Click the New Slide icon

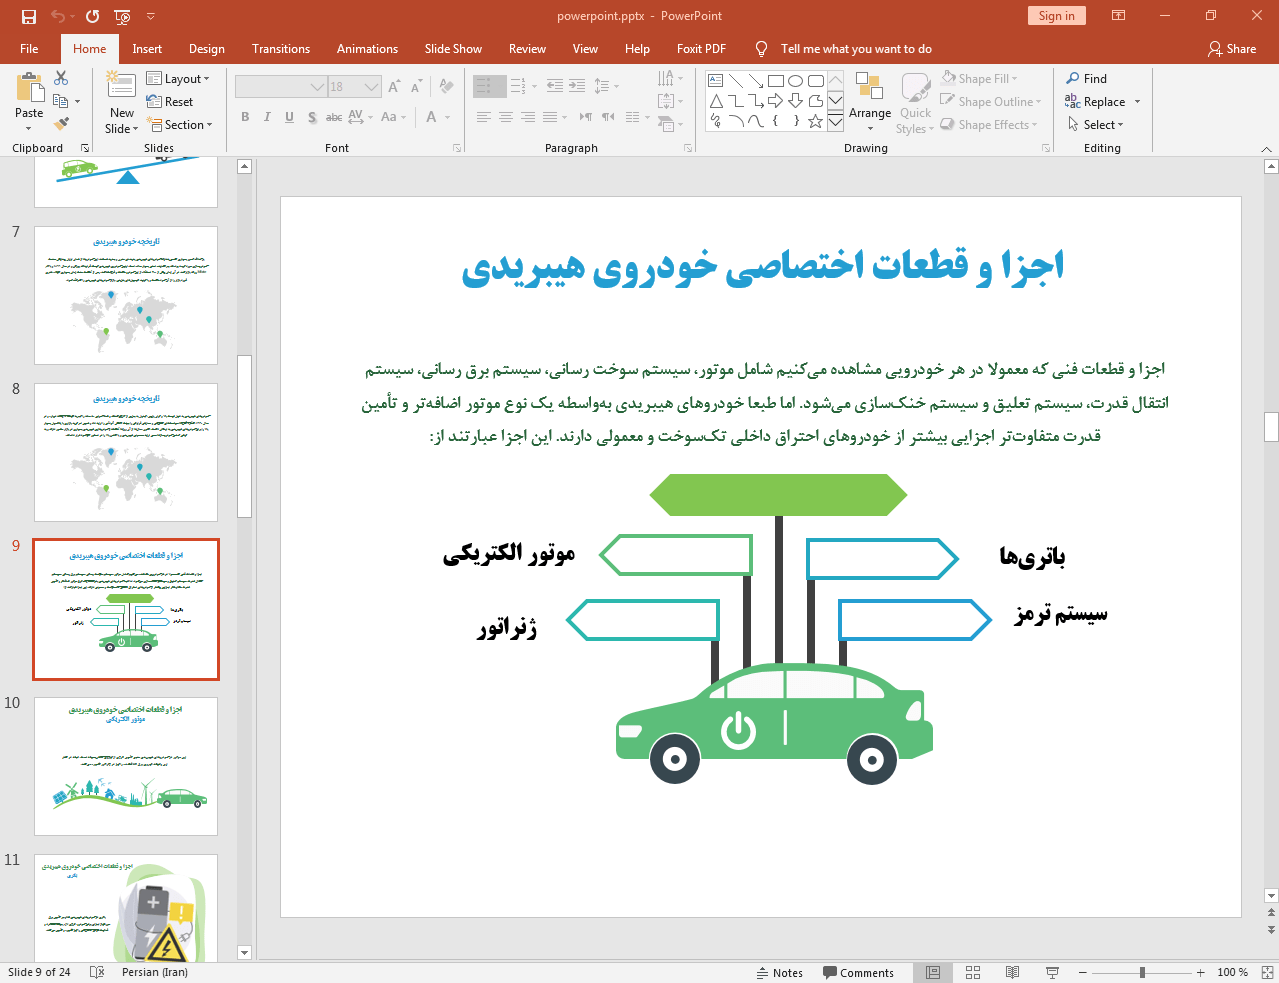121,85
